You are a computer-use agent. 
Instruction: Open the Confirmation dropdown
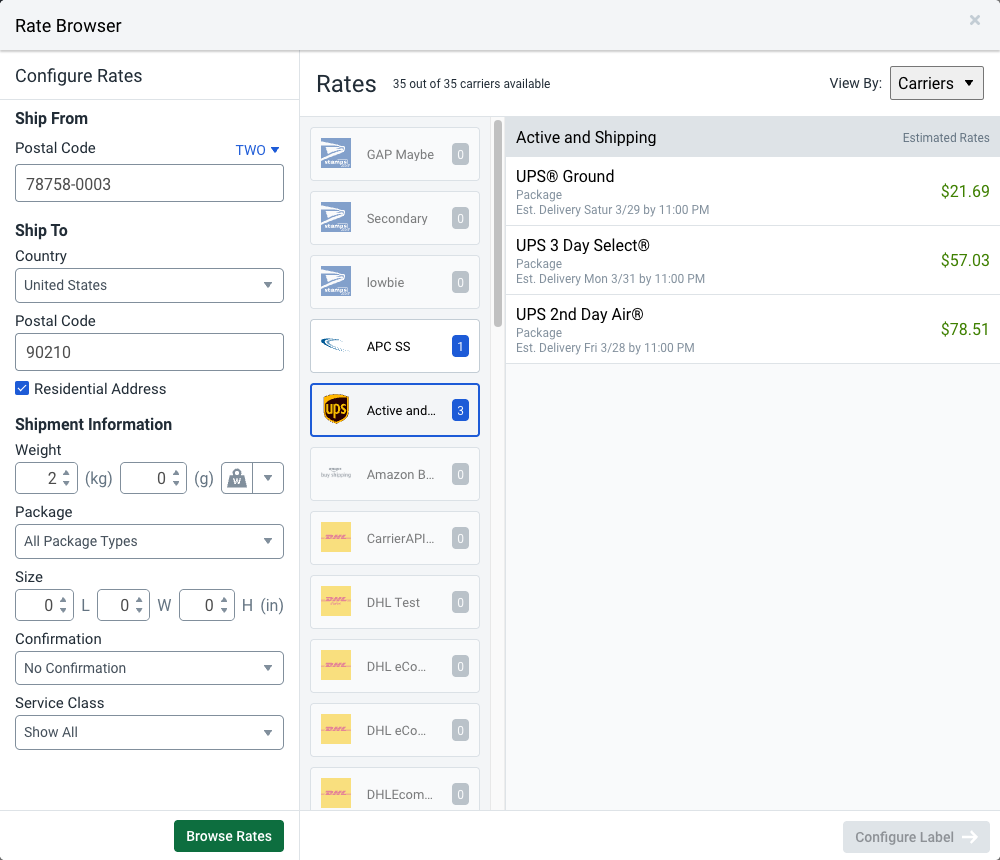(149, 668)
